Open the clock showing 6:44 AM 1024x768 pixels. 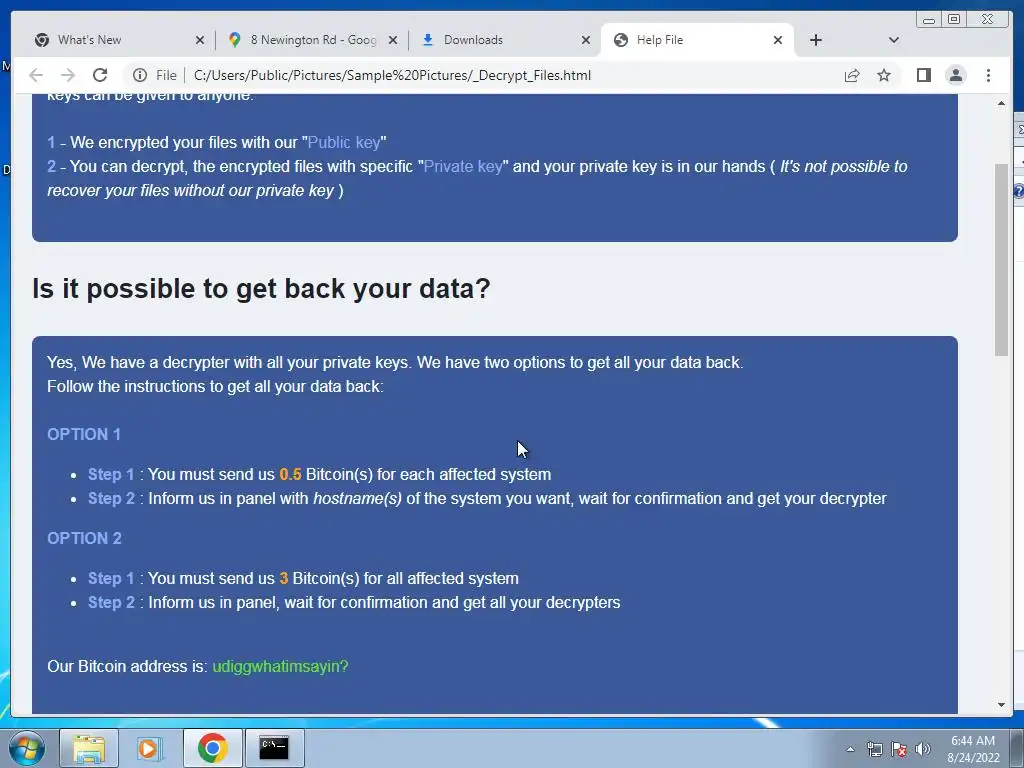pyautogui.click(x=973, y=749)
